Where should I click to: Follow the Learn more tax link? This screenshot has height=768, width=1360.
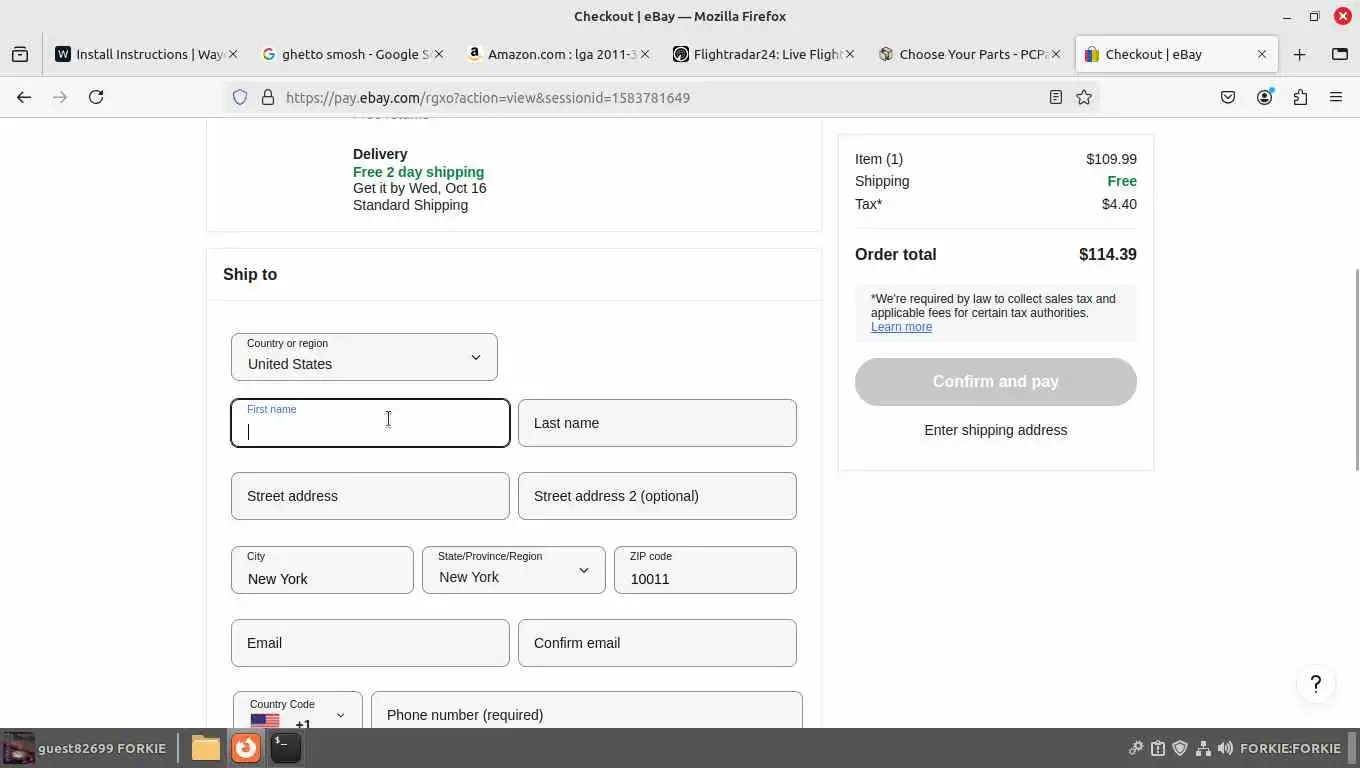[x=901, y=327]
